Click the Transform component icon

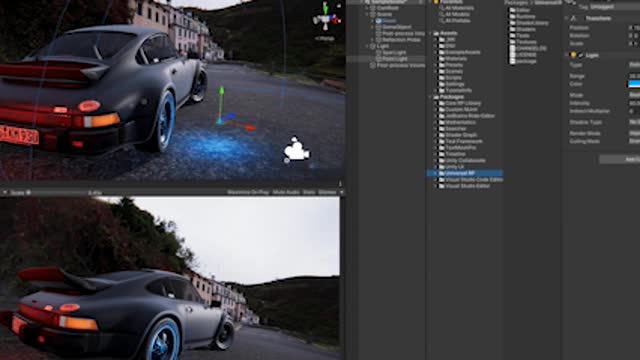573,18
